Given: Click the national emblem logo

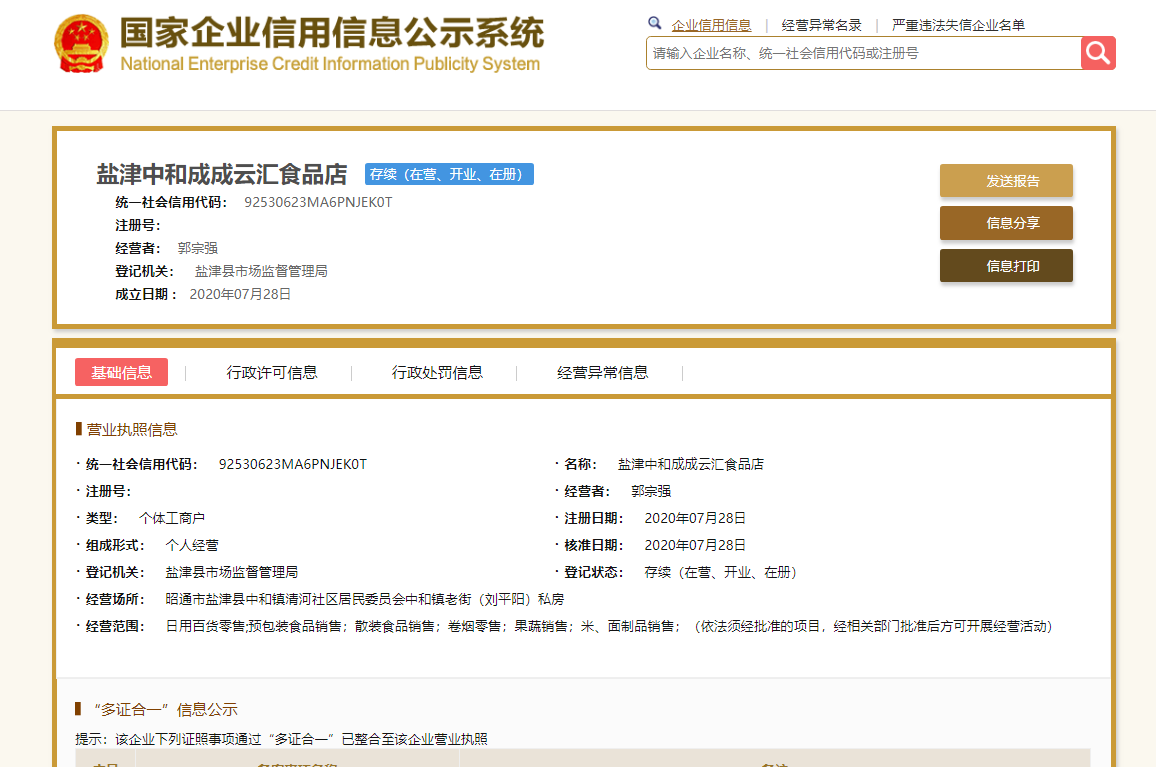Looking at the screenshot, I should pyautogui.click(x=81, y=44).
